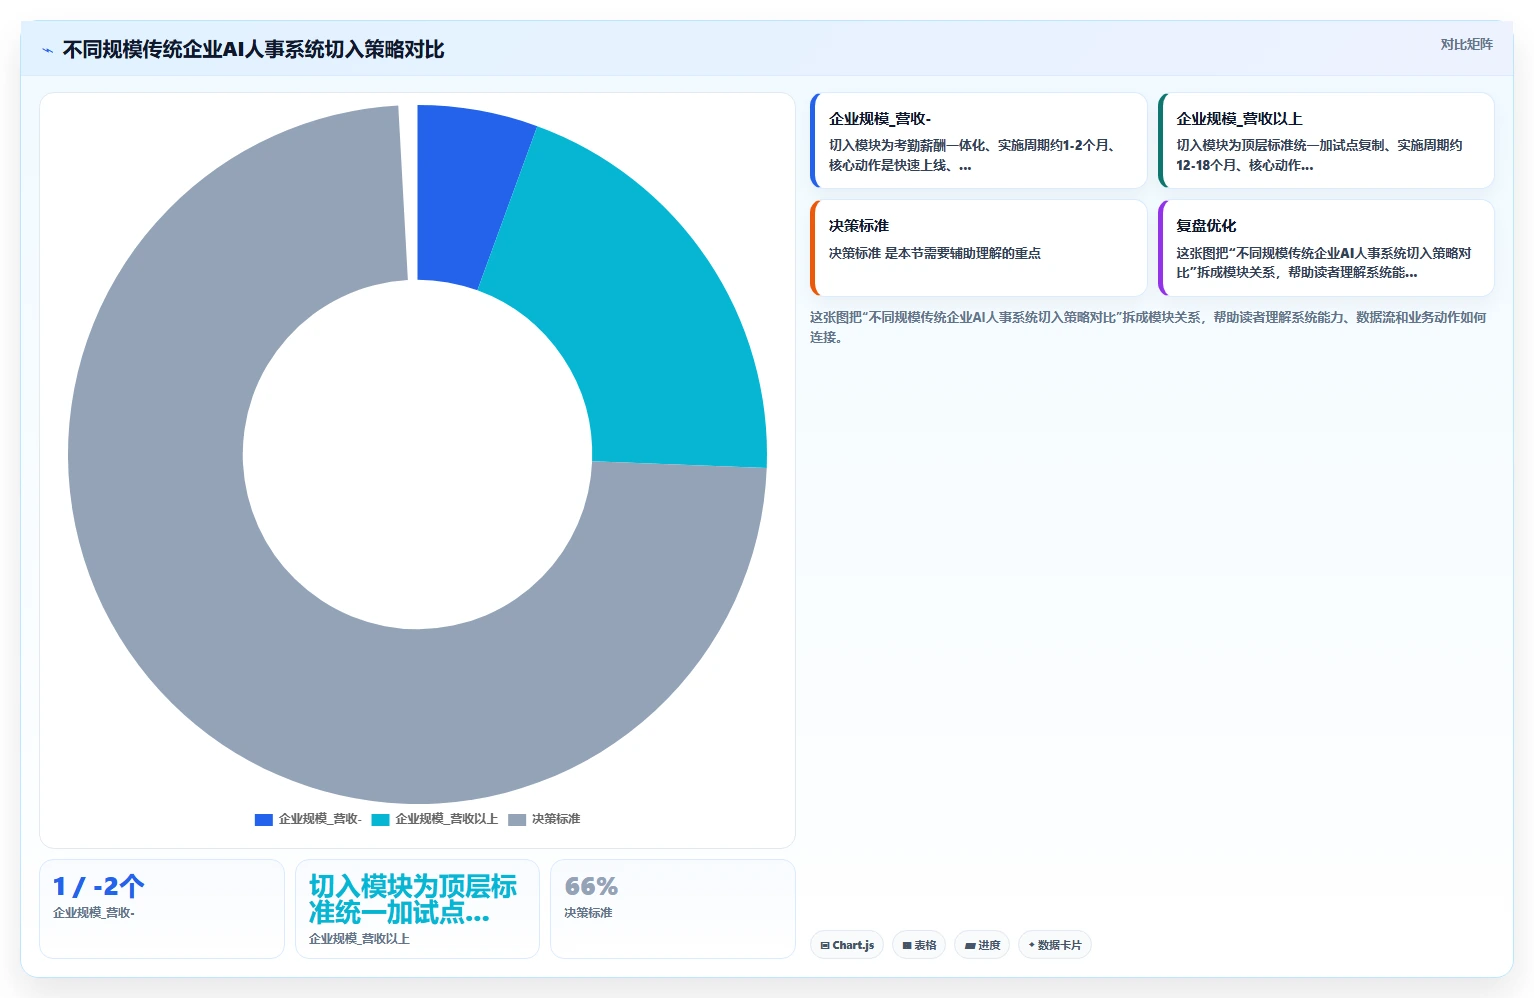1534x998 pixels.
Task: Click the header icon beside the chart title
Action: [x=47, y=50]
